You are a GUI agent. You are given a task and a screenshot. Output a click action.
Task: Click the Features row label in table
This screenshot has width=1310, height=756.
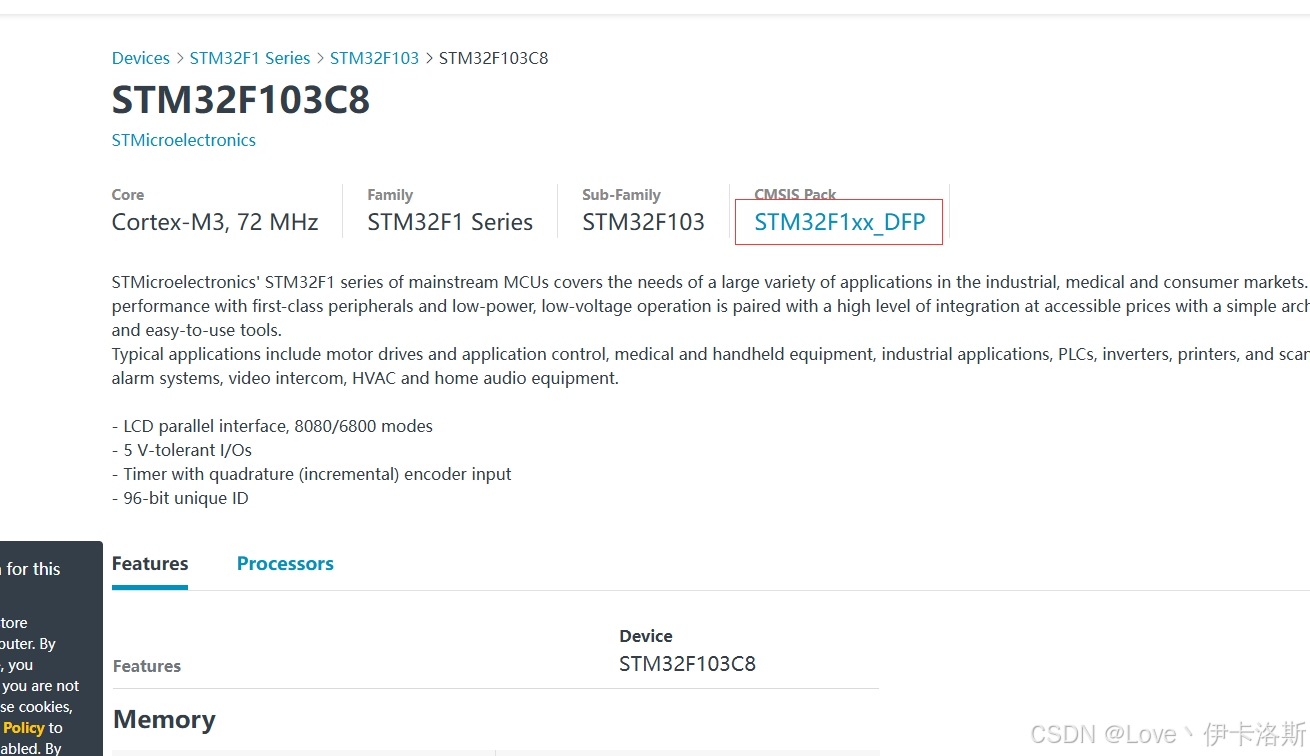[x=147, y=666]
